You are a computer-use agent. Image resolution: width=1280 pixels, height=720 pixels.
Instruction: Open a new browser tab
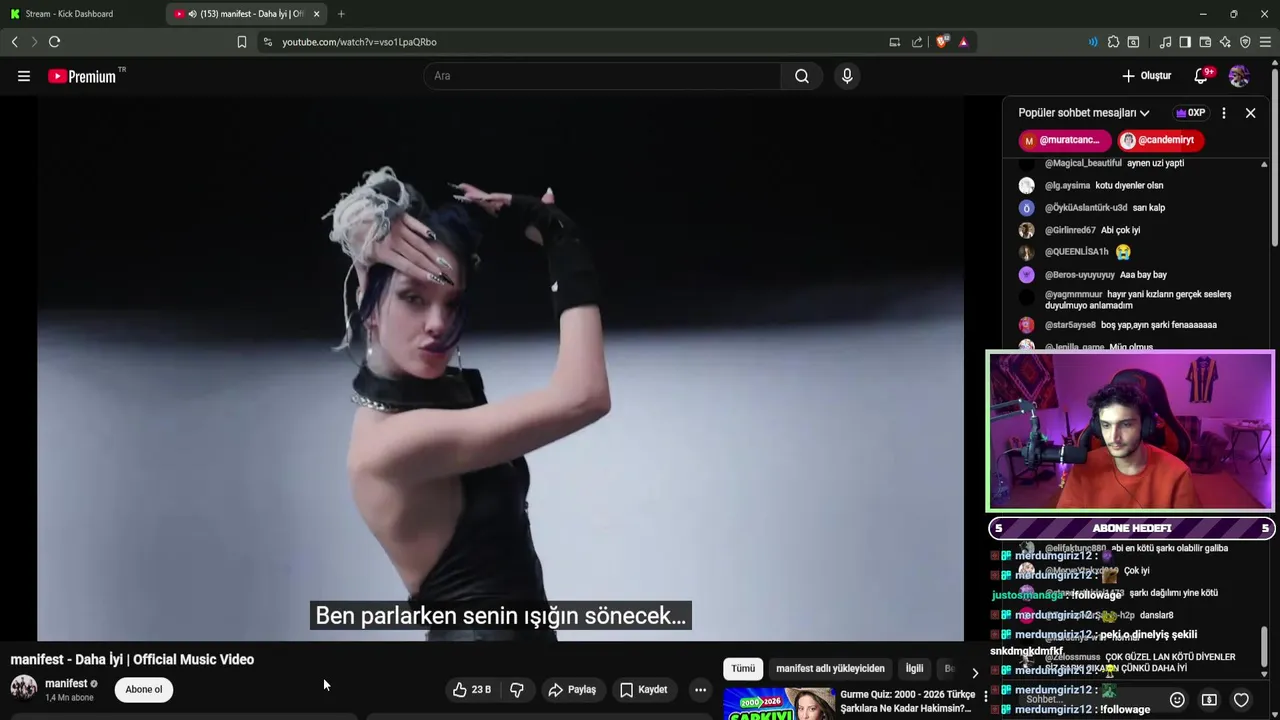(341, 14)
